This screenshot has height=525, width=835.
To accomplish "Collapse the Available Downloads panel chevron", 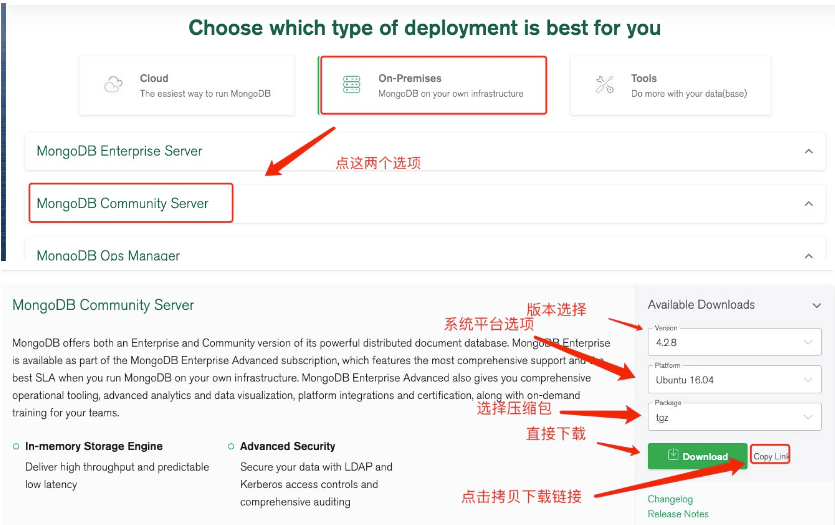I will (816, 305).
